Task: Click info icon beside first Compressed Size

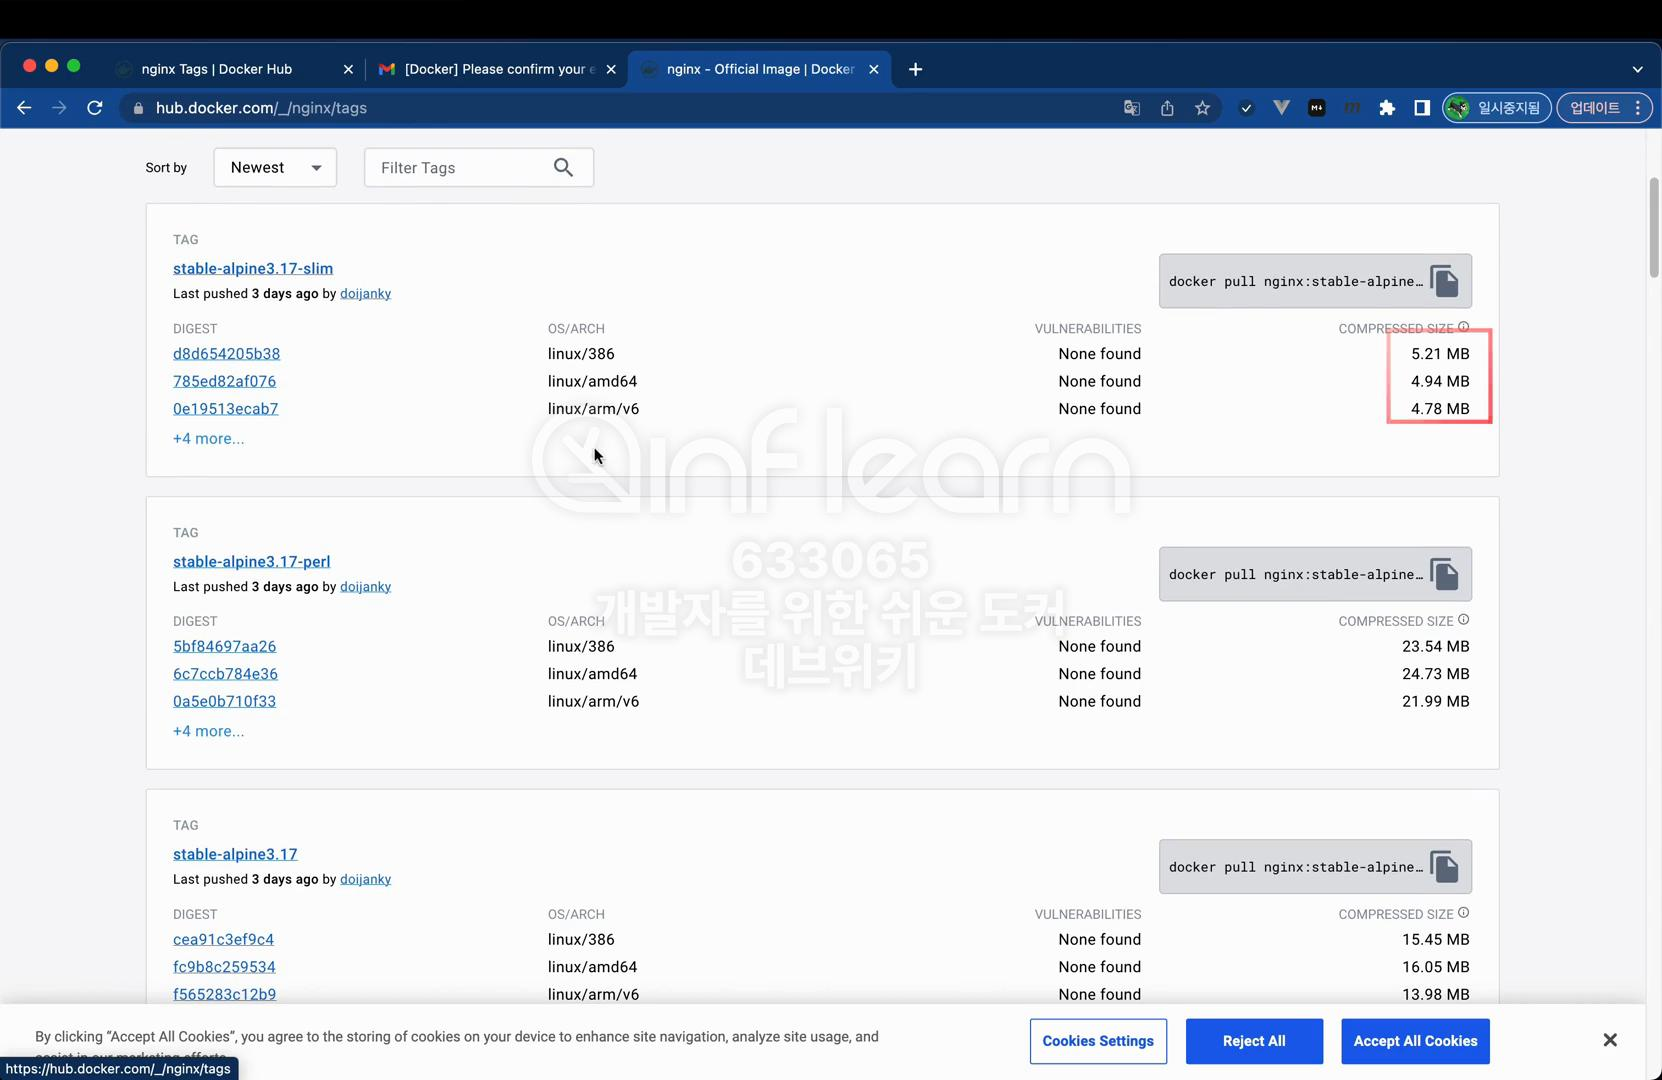Action: pos(1464,327)
